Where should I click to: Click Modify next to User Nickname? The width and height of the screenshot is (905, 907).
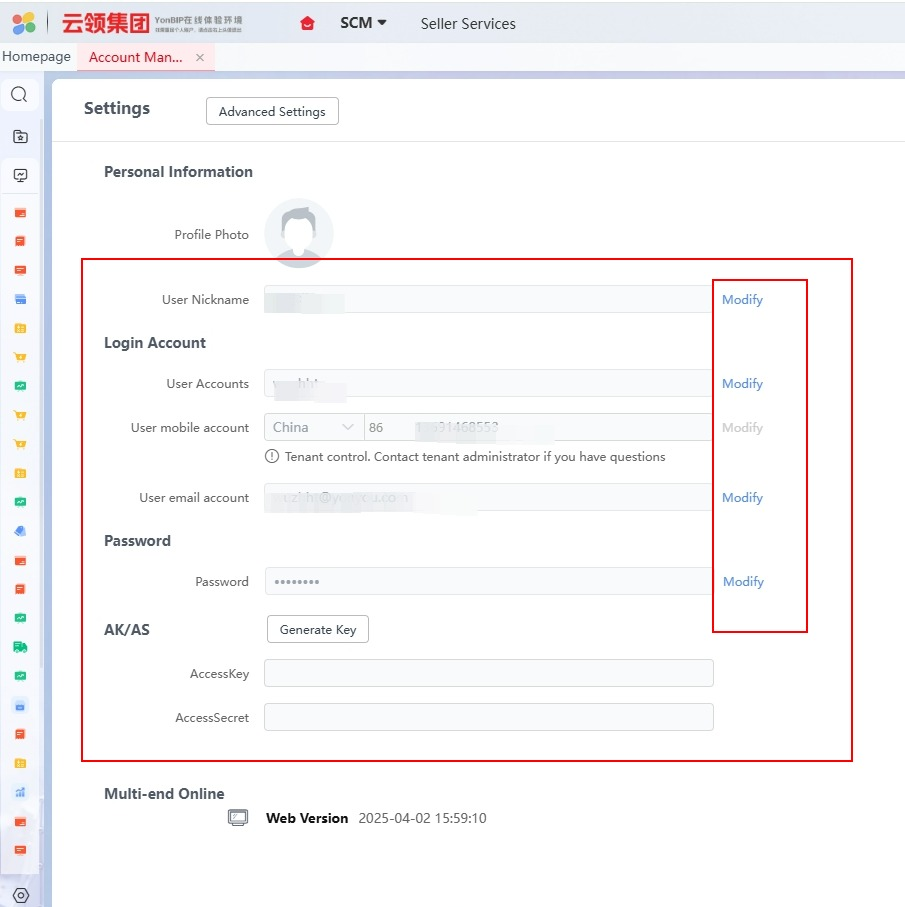(742, 300)
